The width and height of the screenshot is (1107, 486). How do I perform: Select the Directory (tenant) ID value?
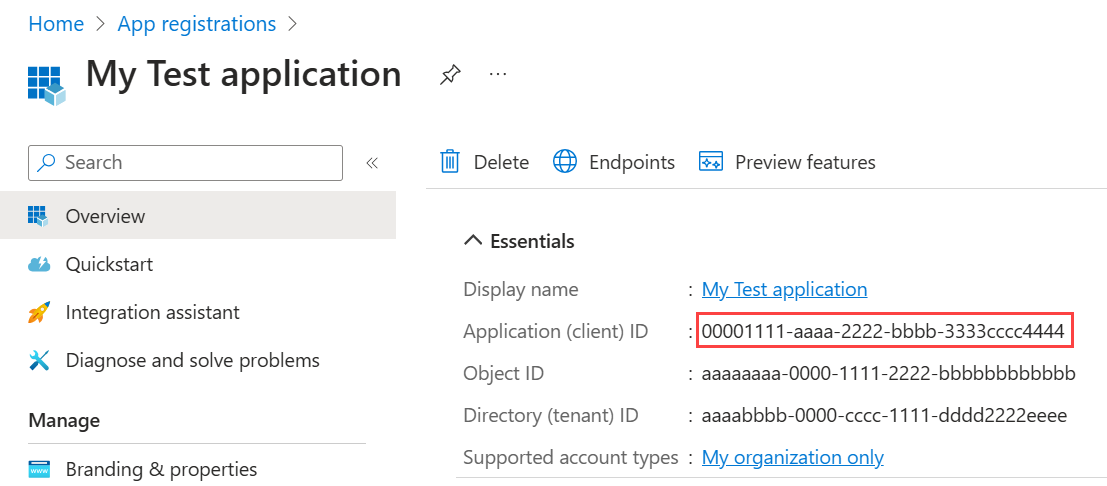[x=884, y=415]
